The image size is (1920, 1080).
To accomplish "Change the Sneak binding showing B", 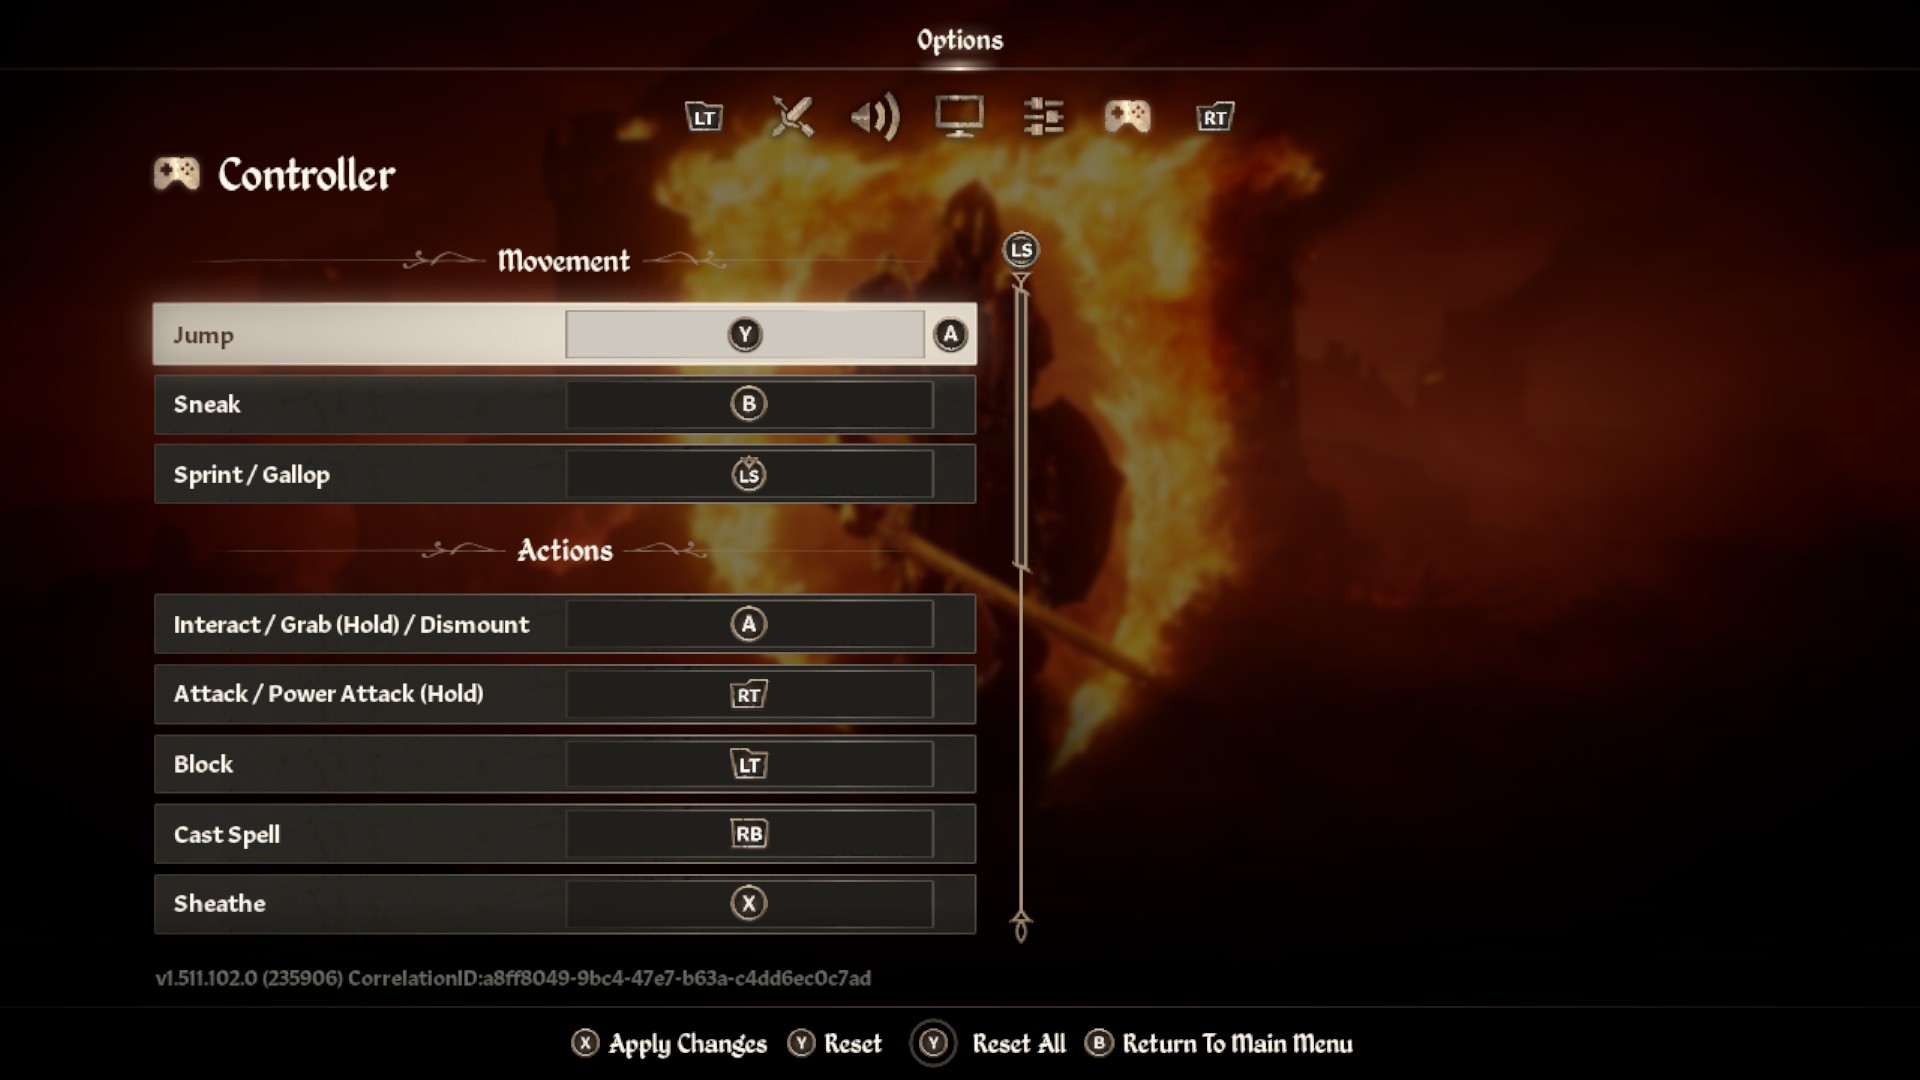I will click(565, 404).
